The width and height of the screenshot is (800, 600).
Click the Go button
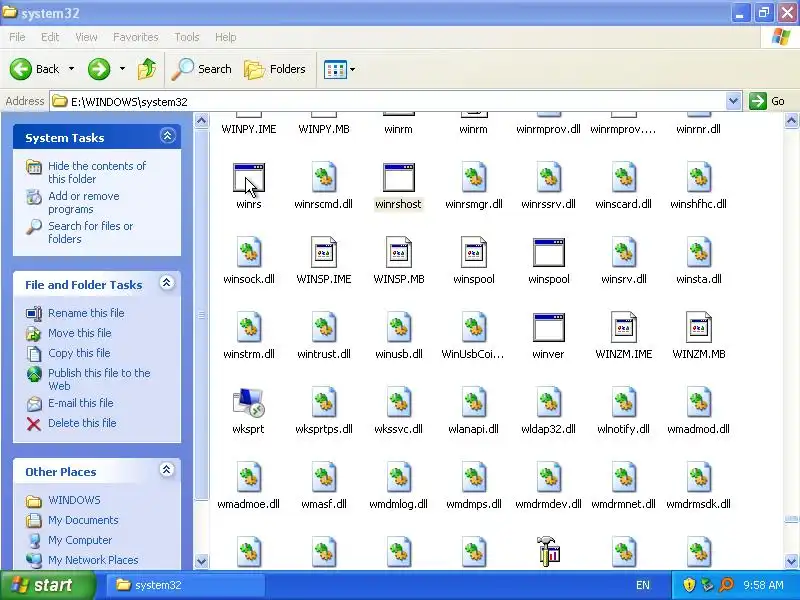767,101
